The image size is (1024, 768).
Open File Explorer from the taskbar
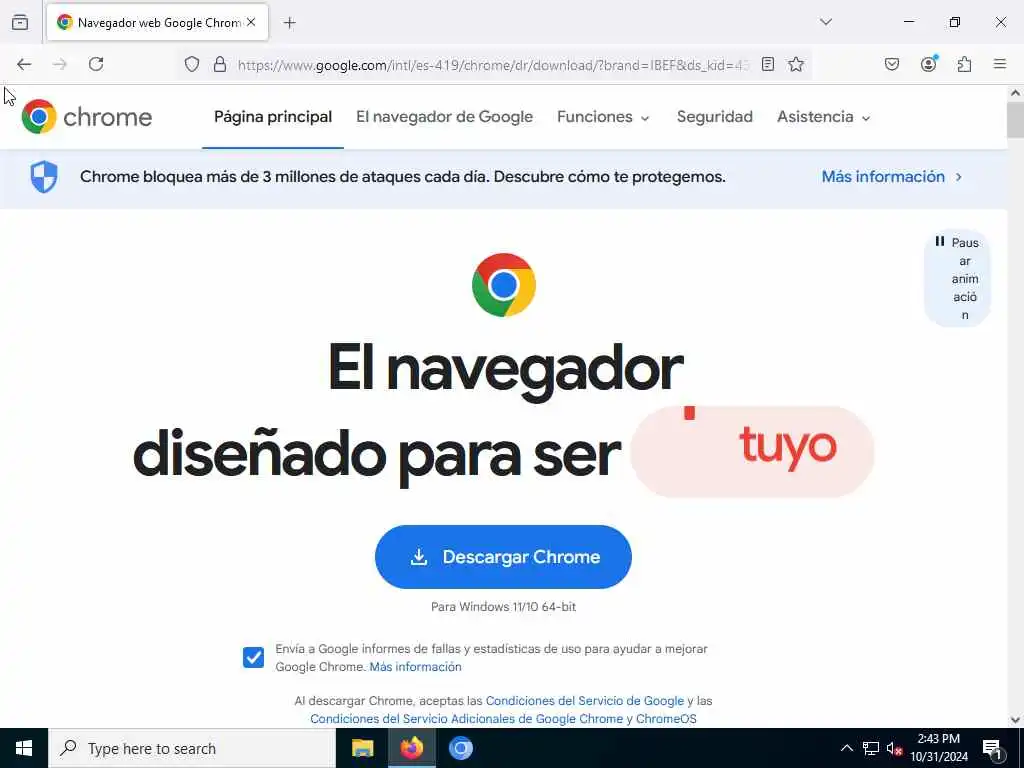click(362, 748)
